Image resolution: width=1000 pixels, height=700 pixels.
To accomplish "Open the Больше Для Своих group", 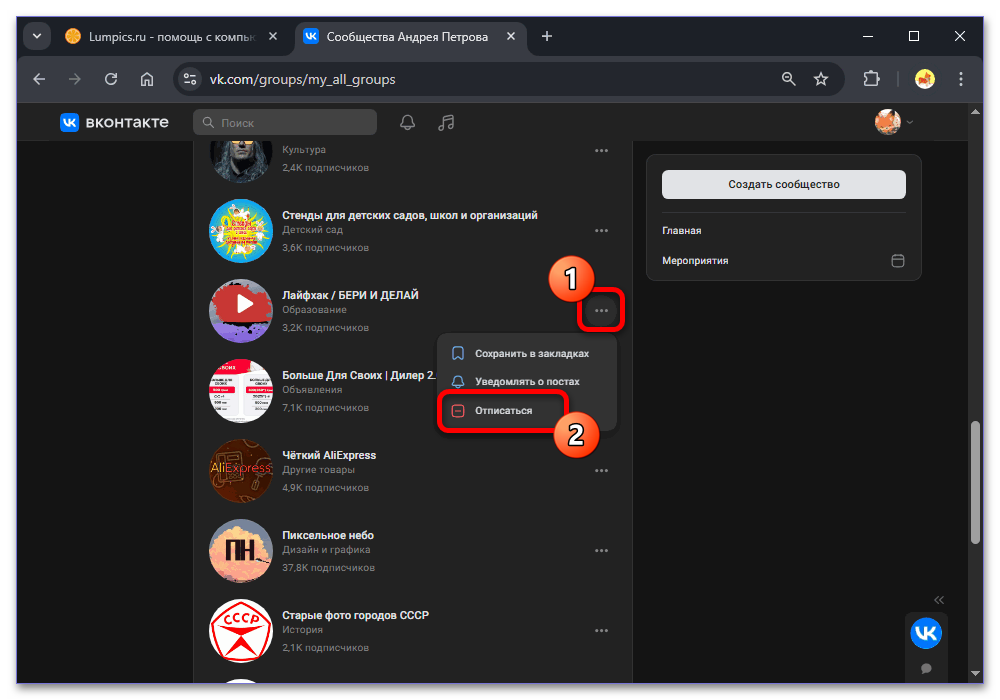I will tap(358, 376).
